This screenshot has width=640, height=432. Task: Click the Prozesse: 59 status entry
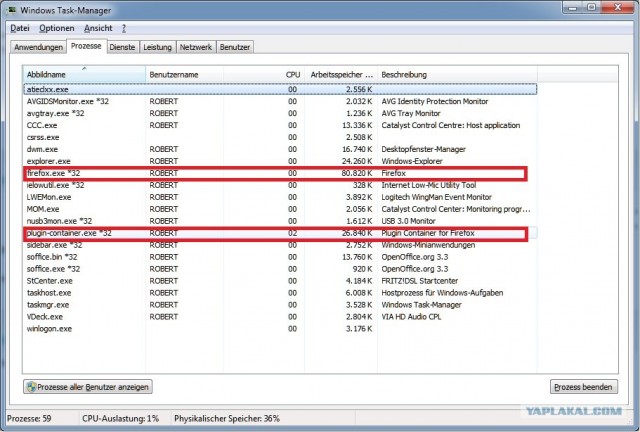click(29, 419)
